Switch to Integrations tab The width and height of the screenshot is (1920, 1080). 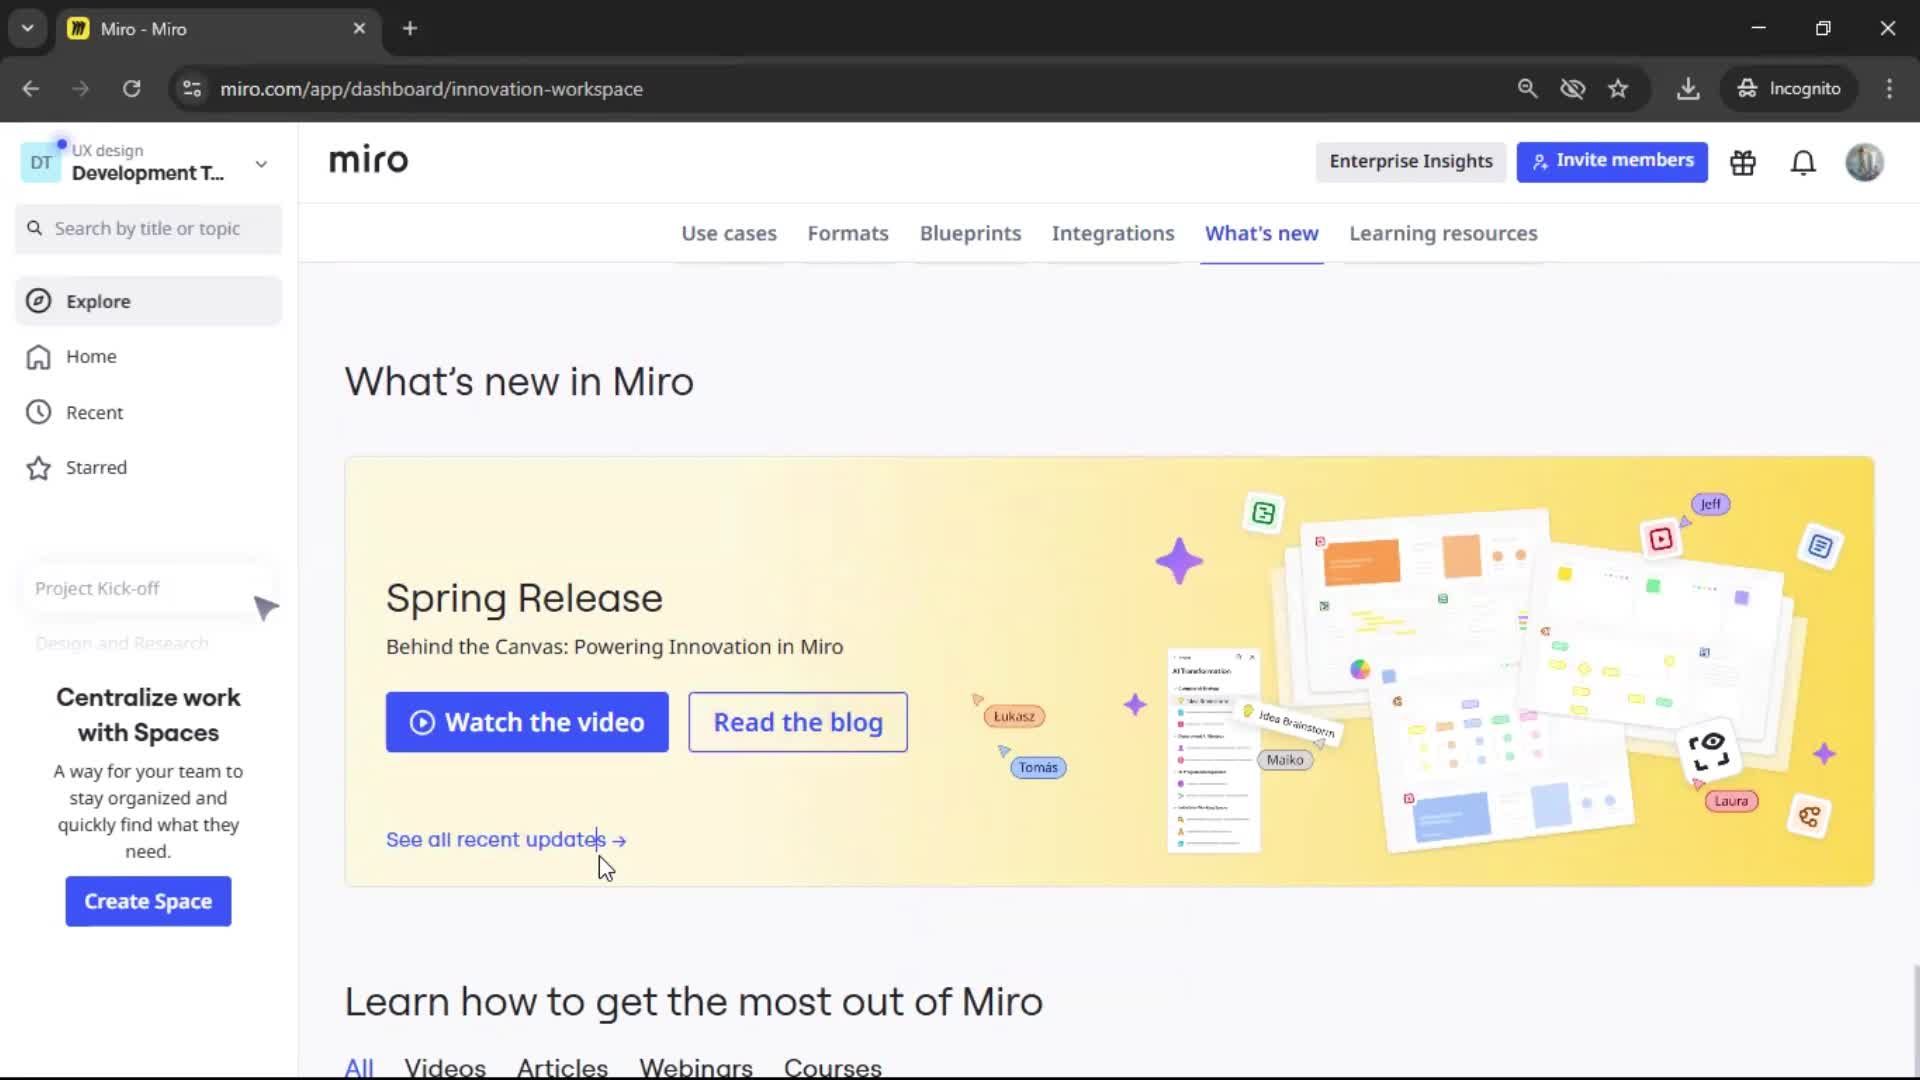tap(1113, 233)
